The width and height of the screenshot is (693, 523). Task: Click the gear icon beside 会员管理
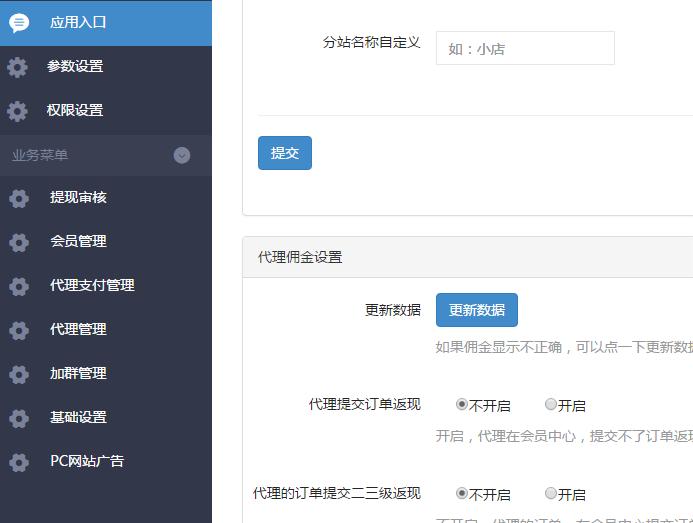[19, 242]
